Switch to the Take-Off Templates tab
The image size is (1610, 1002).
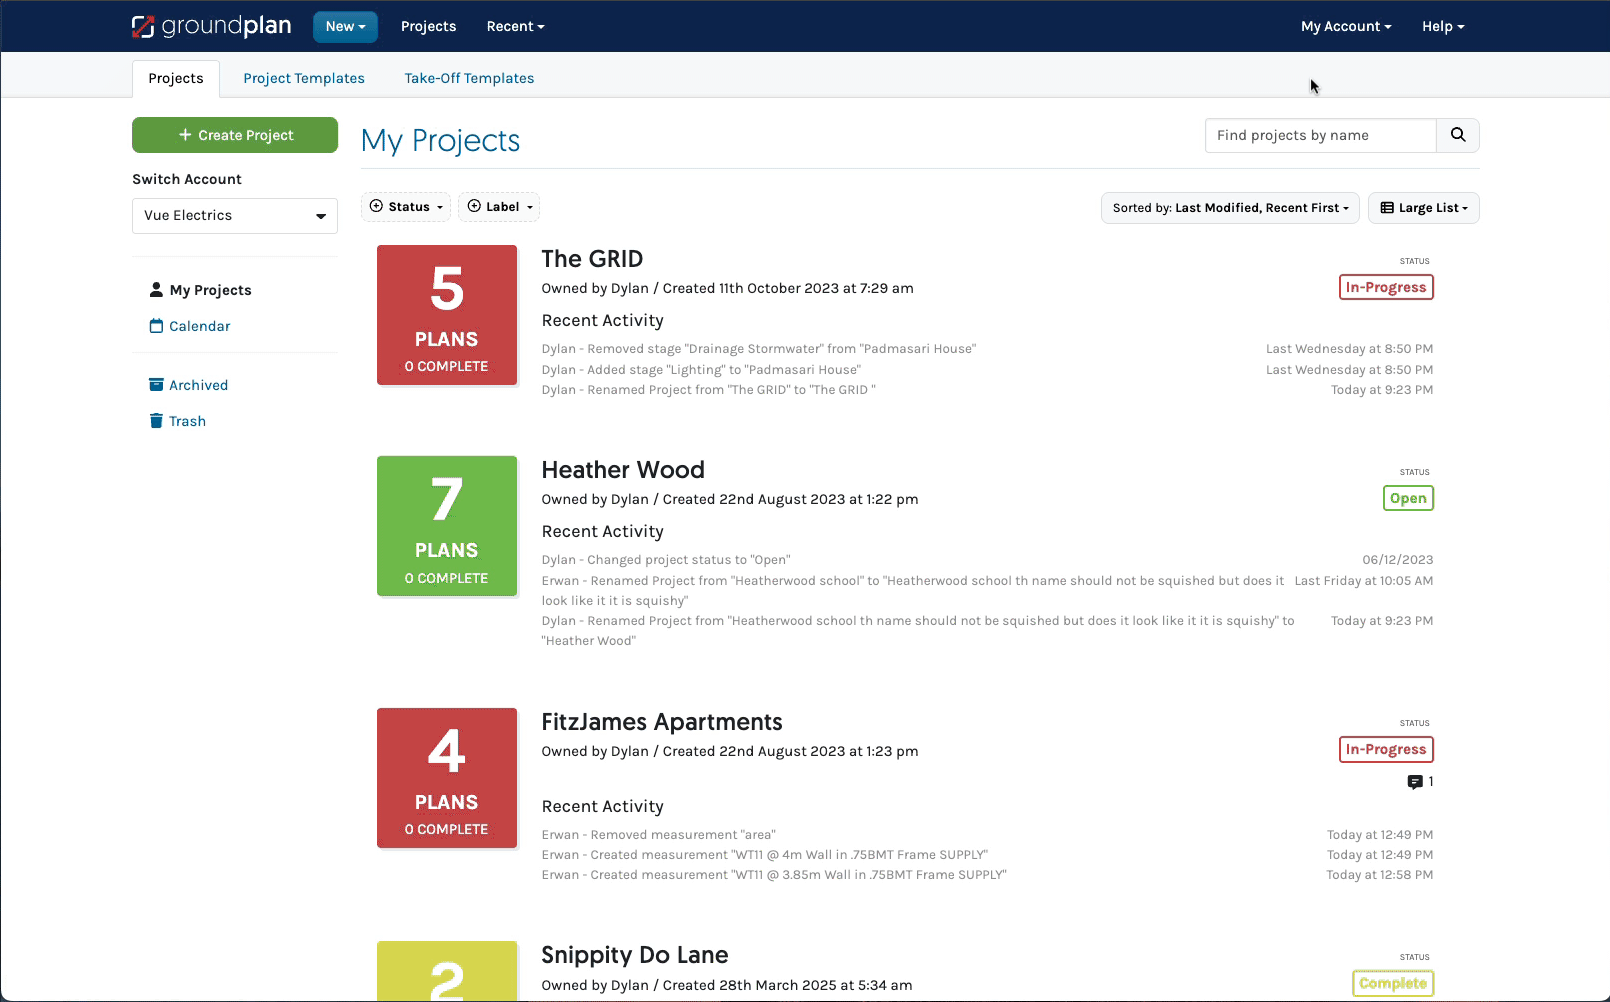point(469,78)
